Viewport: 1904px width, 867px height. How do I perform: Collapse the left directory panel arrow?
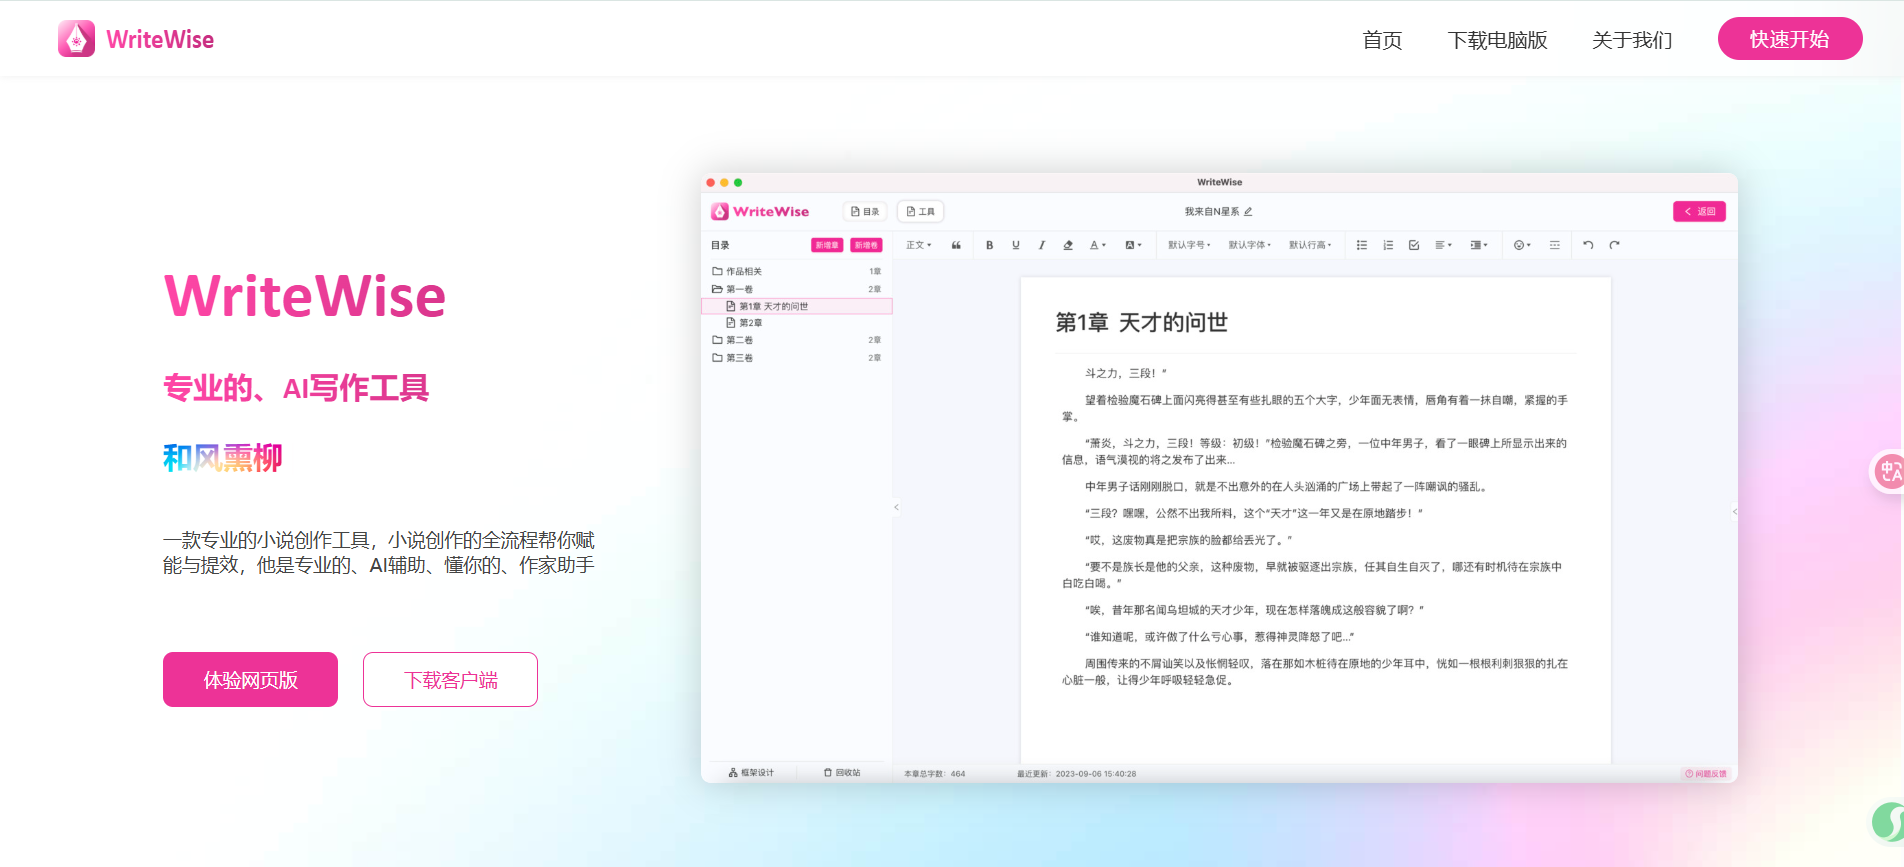pos(896,507)
